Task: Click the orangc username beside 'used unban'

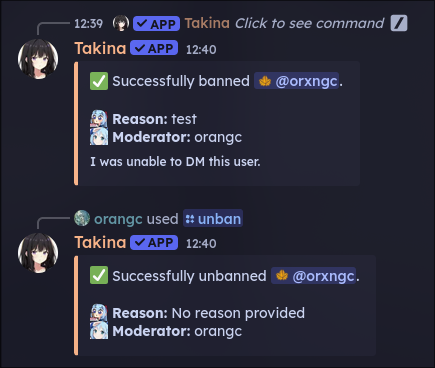Action: pyautogui.click(x=118, y=219)
